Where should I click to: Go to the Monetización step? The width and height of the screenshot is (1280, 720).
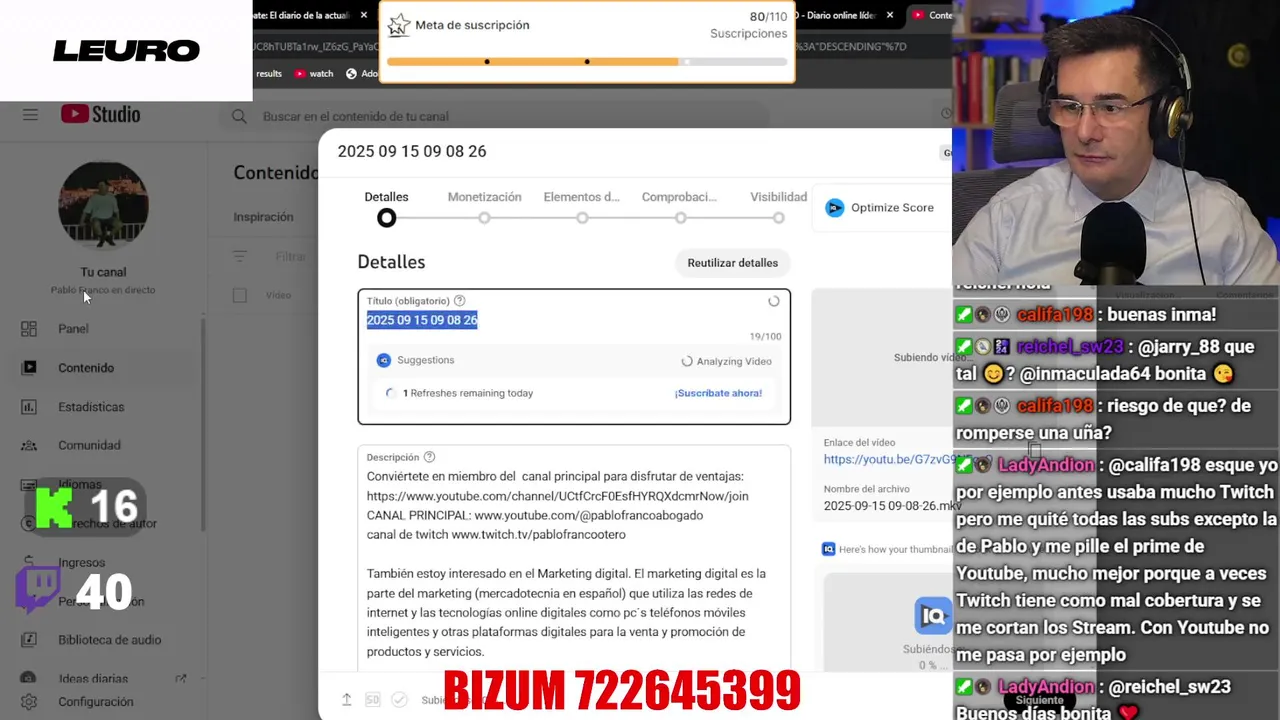[x=484, y=208]
